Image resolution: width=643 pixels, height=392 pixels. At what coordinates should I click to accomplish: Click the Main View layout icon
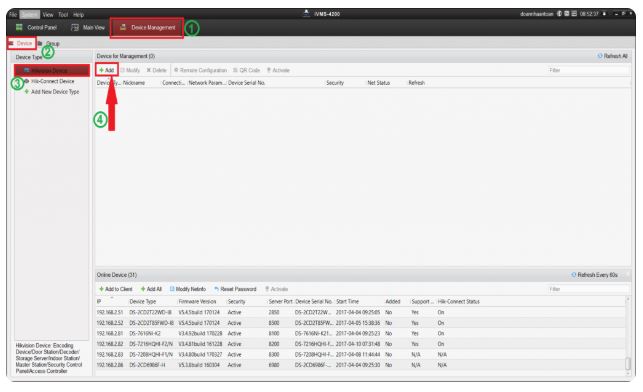75,27
